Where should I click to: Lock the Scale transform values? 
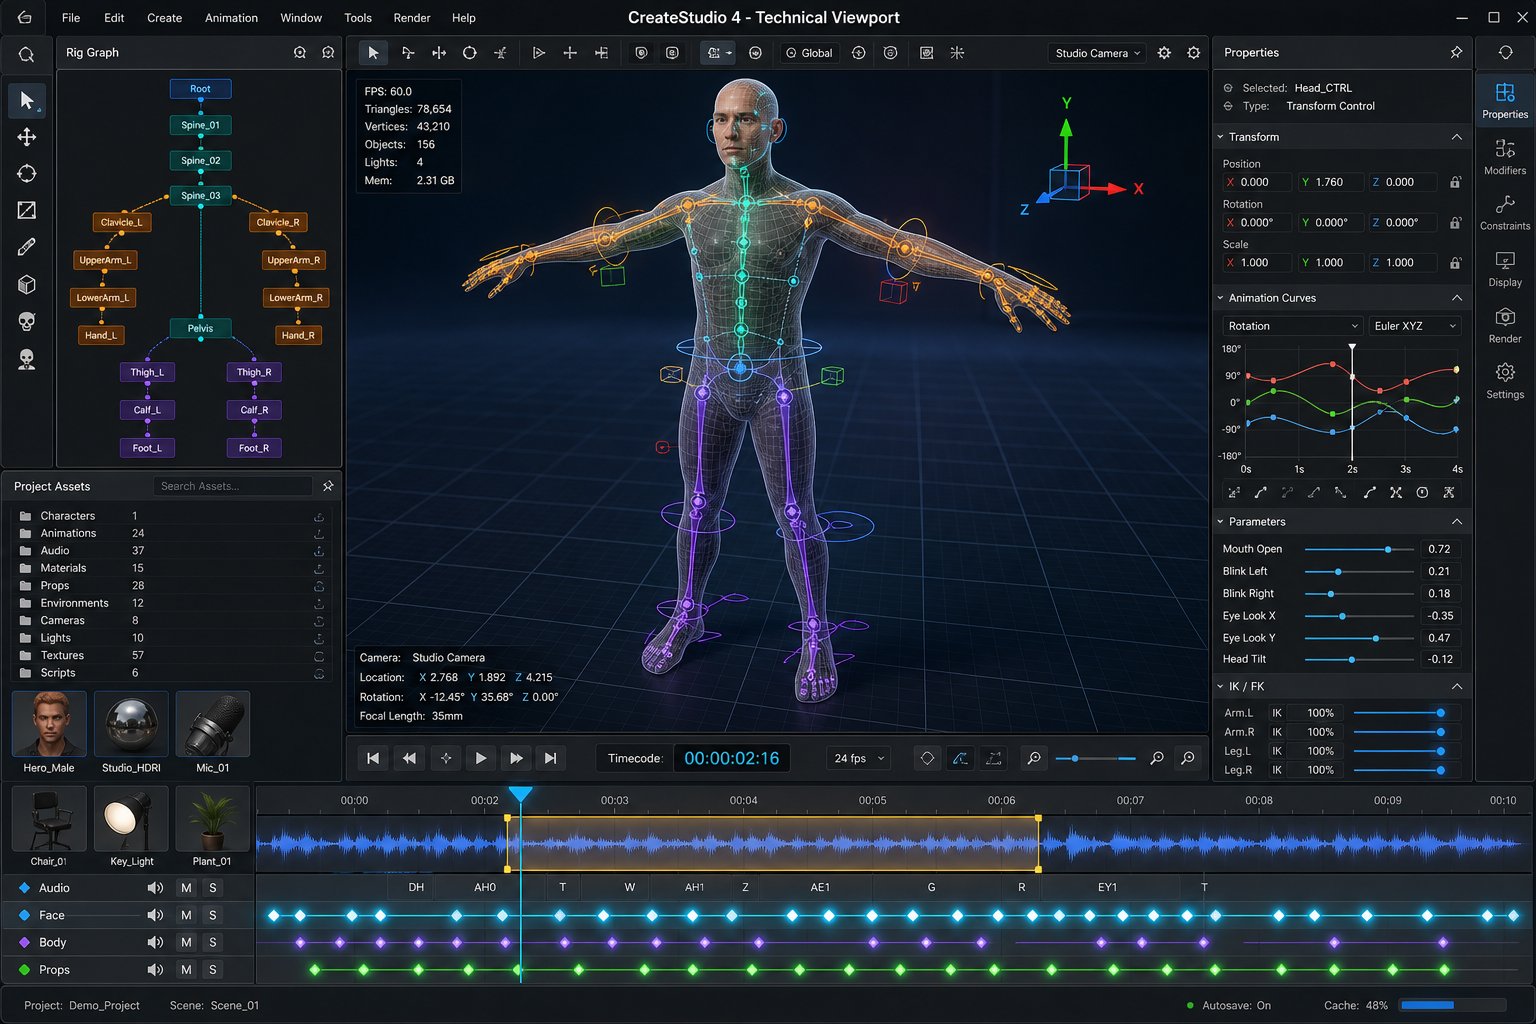[1455, 262]
